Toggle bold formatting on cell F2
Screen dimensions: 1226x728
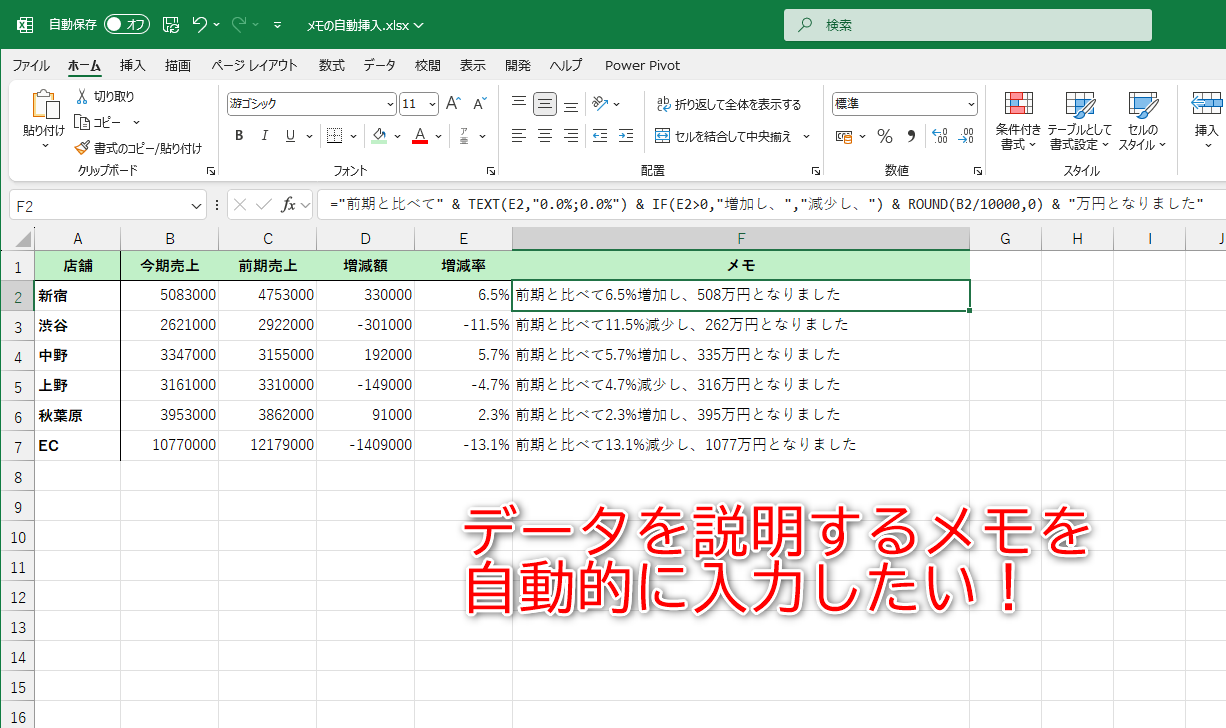pos(241,135)
